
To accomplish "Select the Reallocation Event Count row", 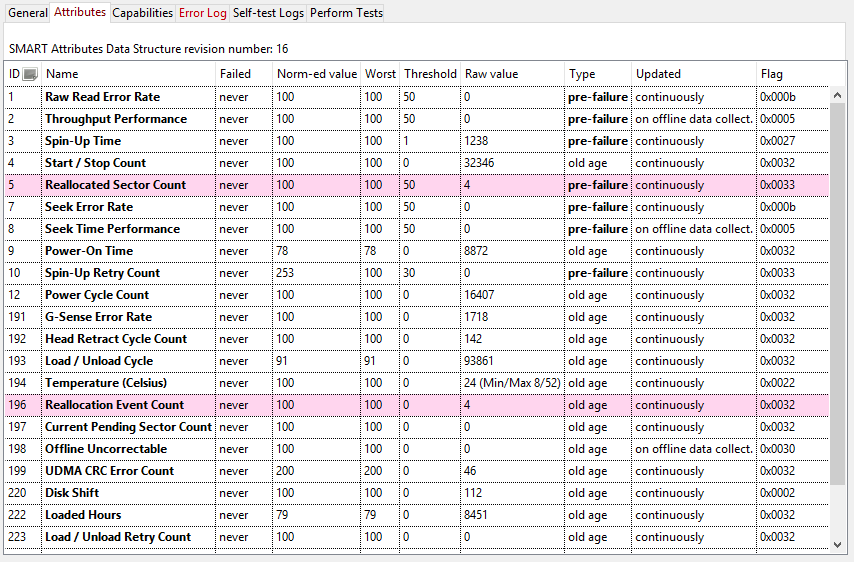I will (x=114, y=405).
